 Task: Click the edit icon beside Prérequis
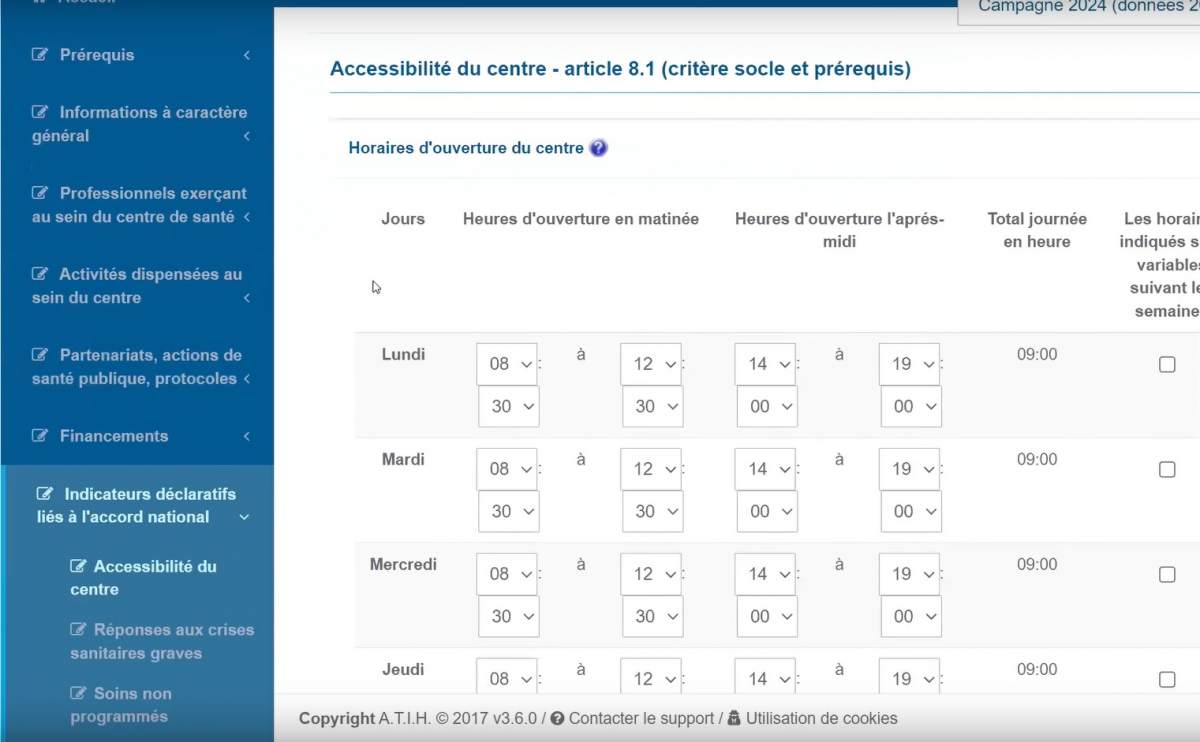pos(40,55)
